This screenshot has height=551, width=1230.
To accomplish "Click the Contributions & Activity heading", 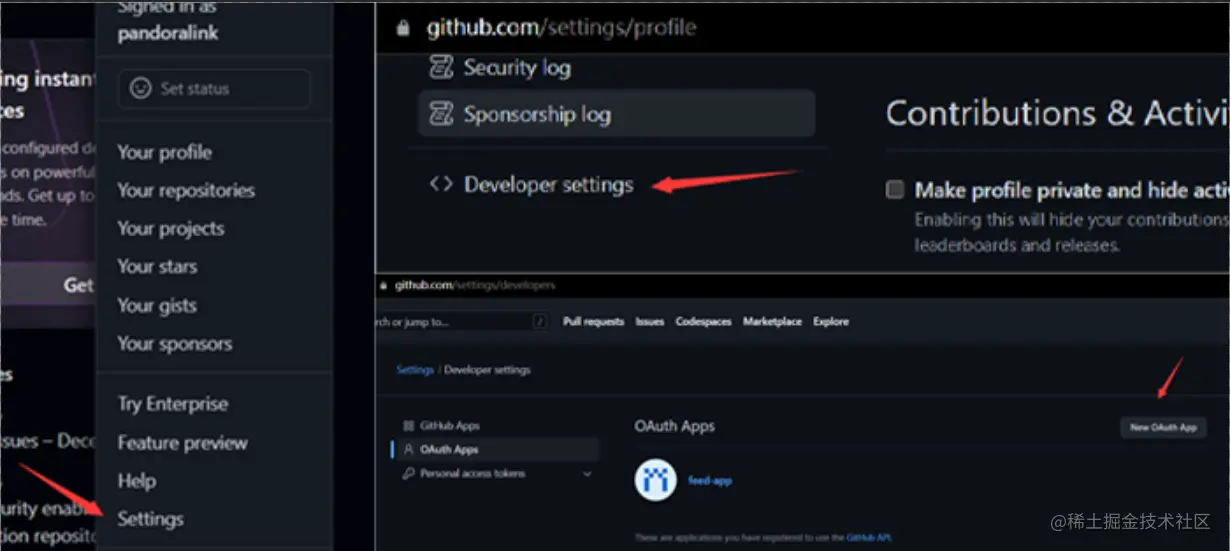I will pyautogui.click(x=1057, y=113).
